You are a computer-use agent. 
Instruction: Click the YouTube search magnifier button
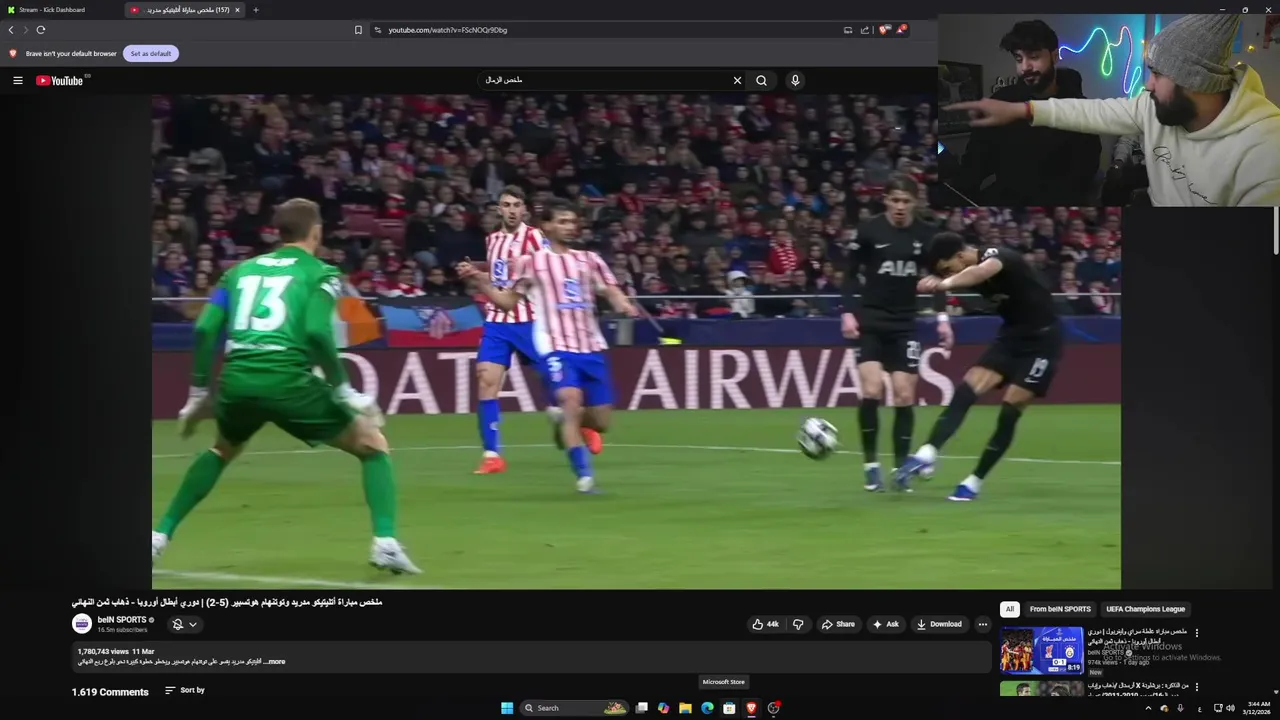pos(761,80)
